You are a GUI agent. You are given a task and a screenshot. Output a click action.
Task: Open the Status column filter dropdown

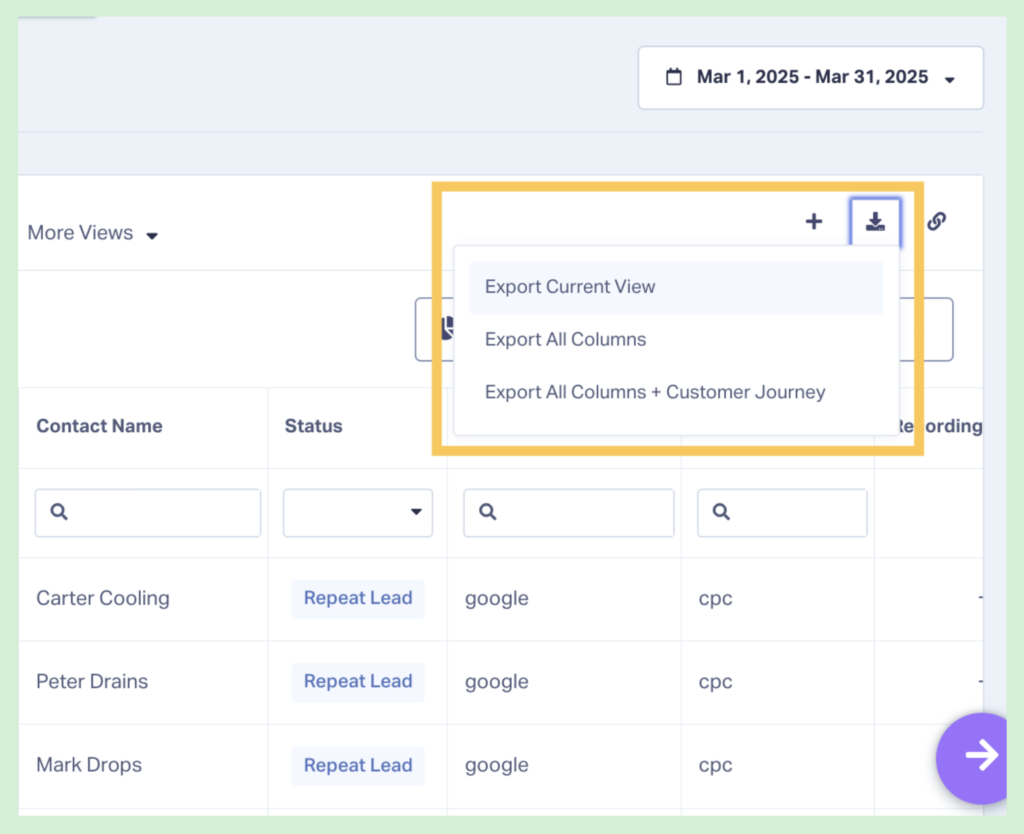pos(357,512)
